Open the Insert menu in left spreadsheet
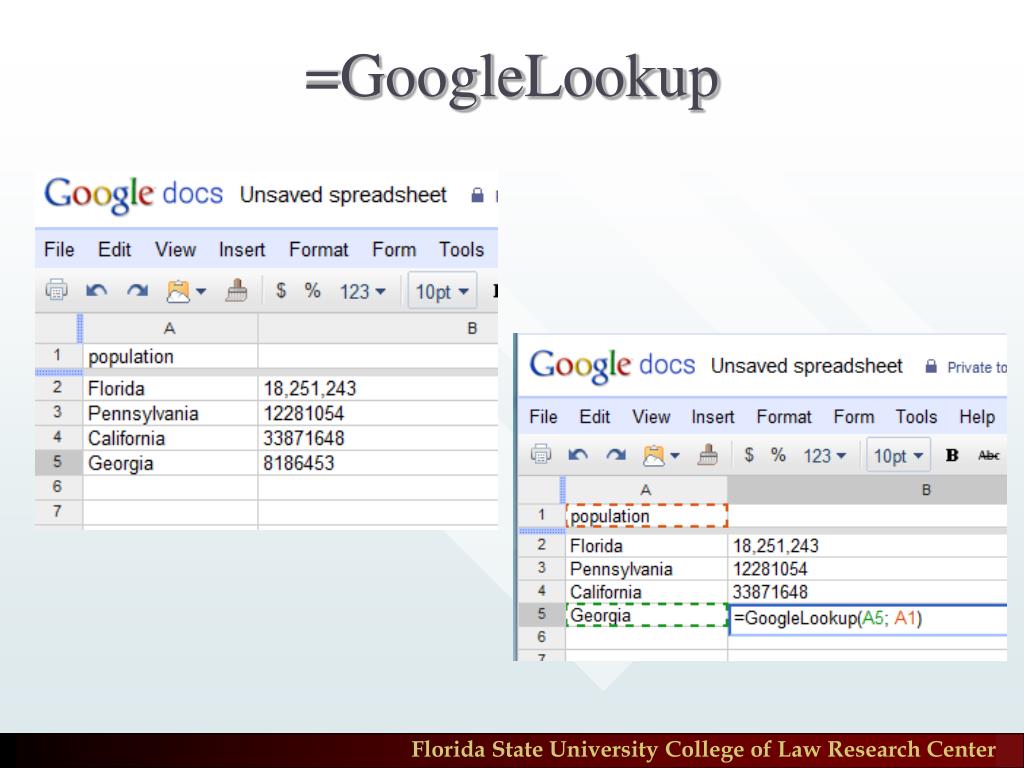Screen dimensions: 1024x768 [242, 249]
